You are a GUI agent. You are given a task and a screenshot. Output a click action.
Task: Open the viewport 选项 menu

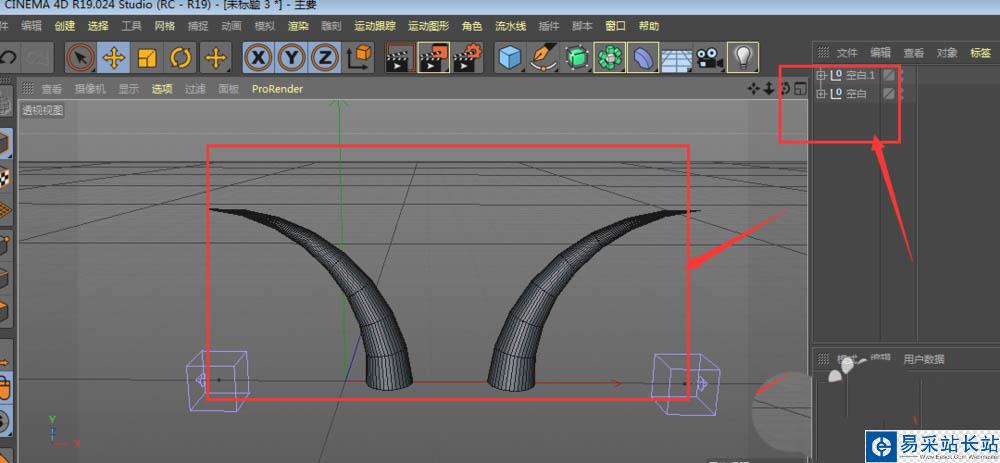(162, 89)
